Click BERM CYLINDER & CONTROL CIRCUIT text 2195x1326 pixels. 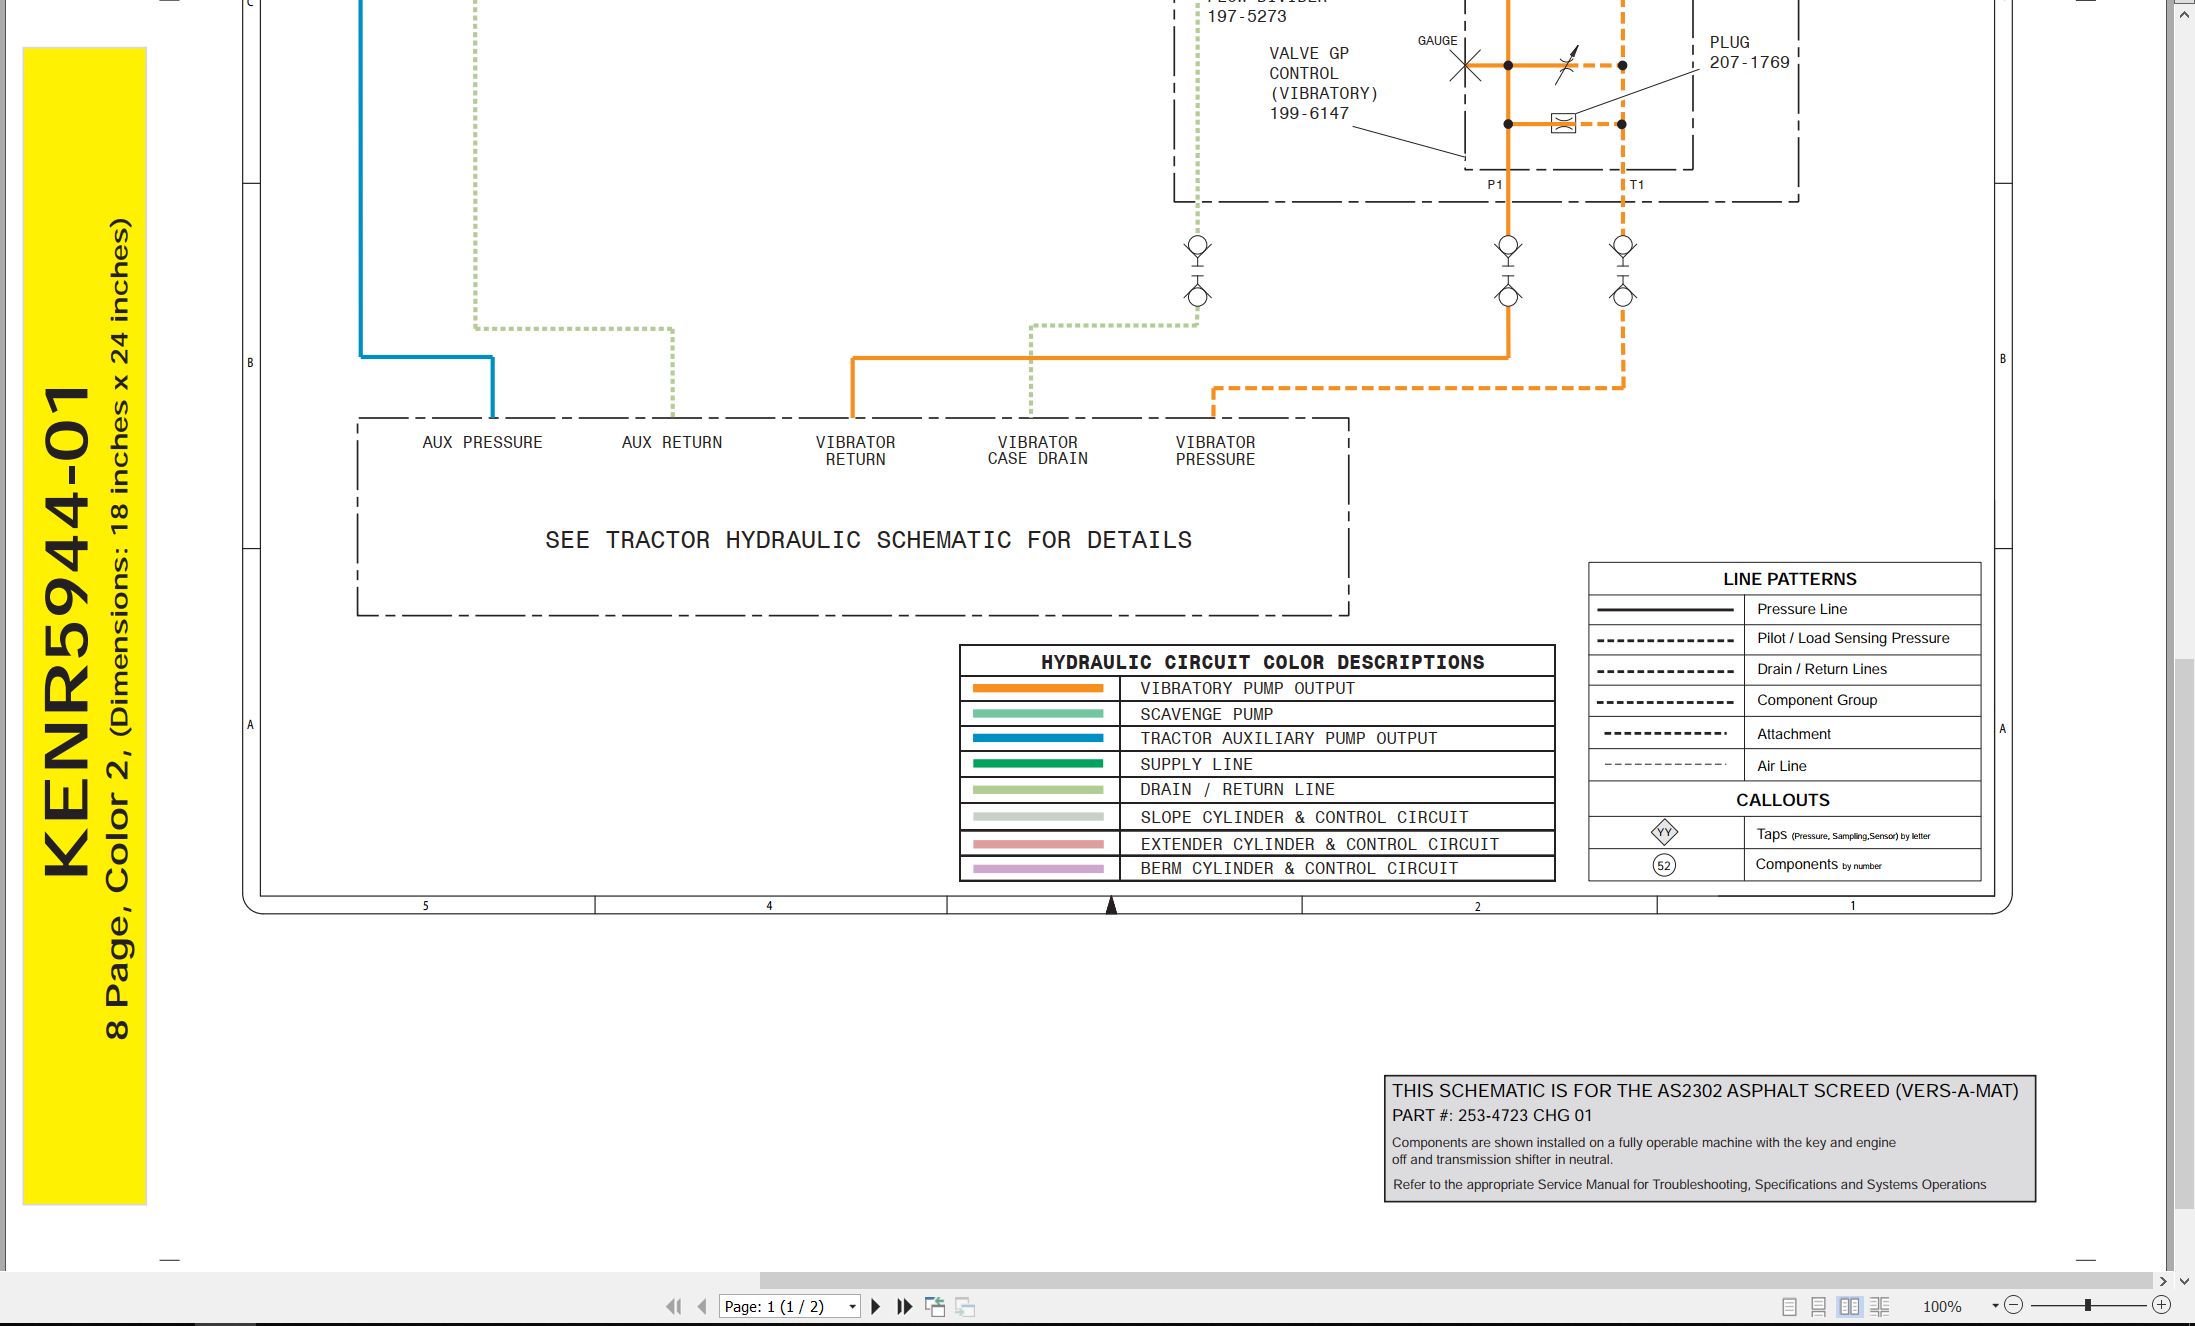[1299, 868]
